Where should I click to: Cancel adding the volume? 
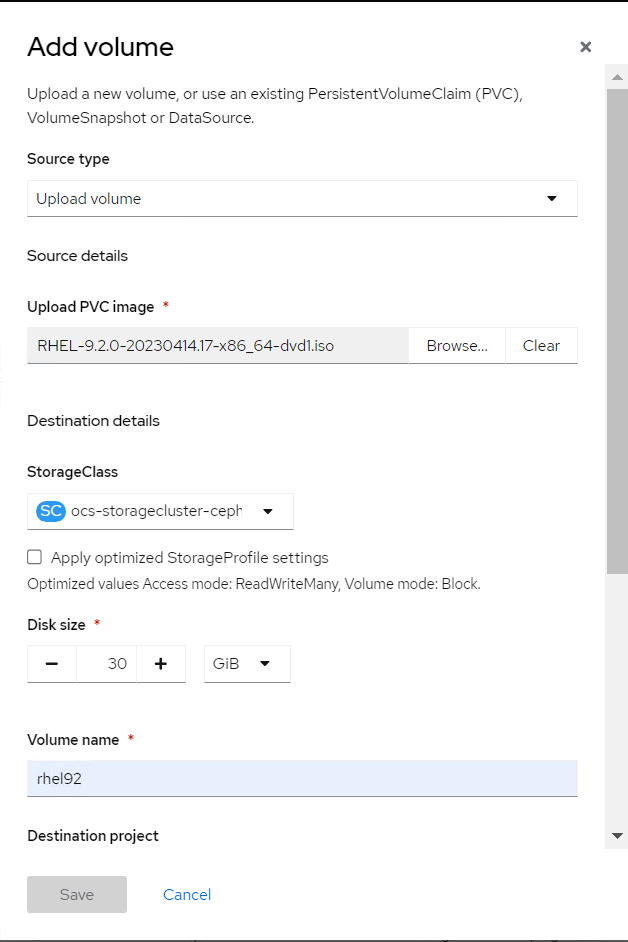point(187,895)
